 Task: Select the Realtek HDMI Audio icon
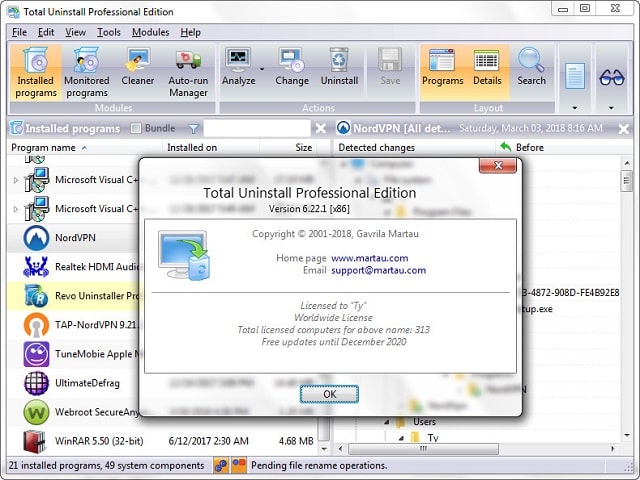(36, 267)
